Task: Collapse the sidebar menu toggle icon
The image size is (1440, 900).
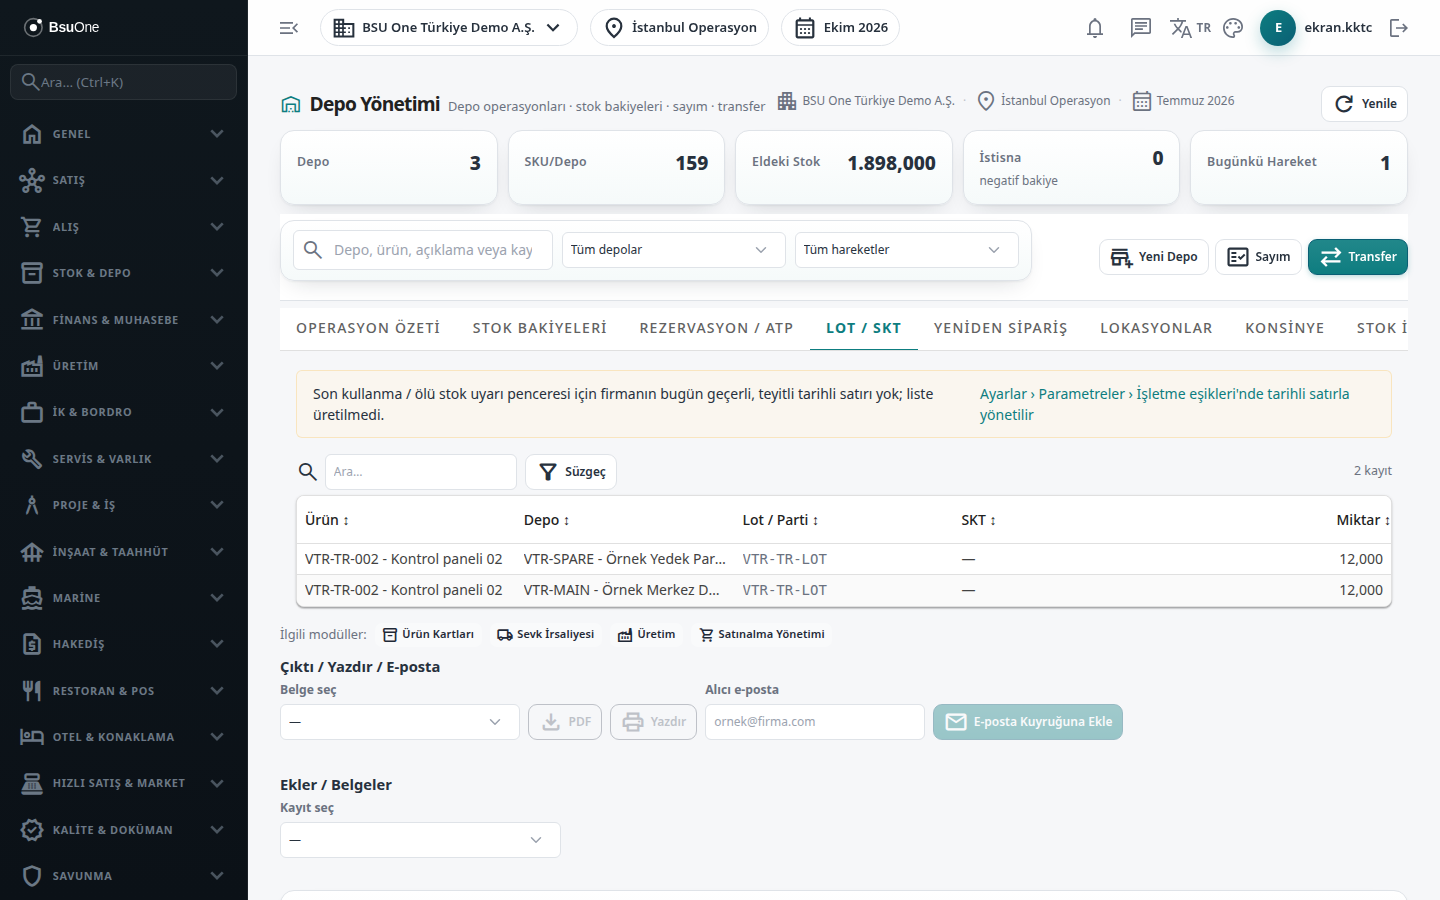Action: [x=289, y=28]
